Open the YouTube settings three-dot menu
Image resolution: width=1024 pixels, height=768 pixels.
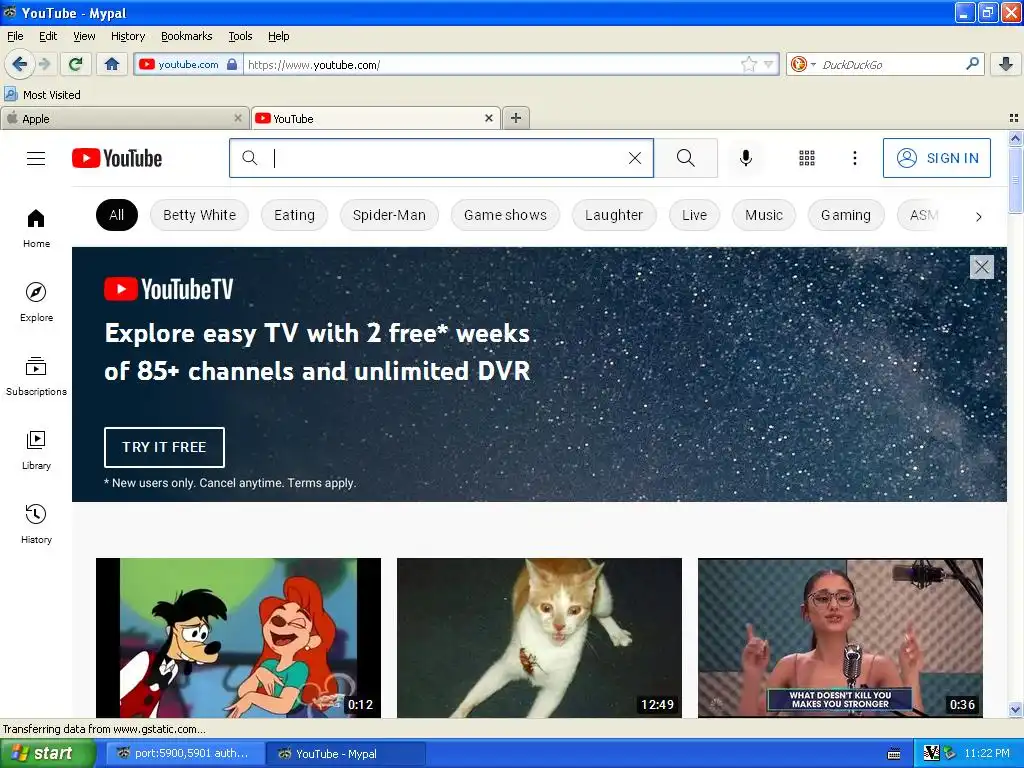855,158
